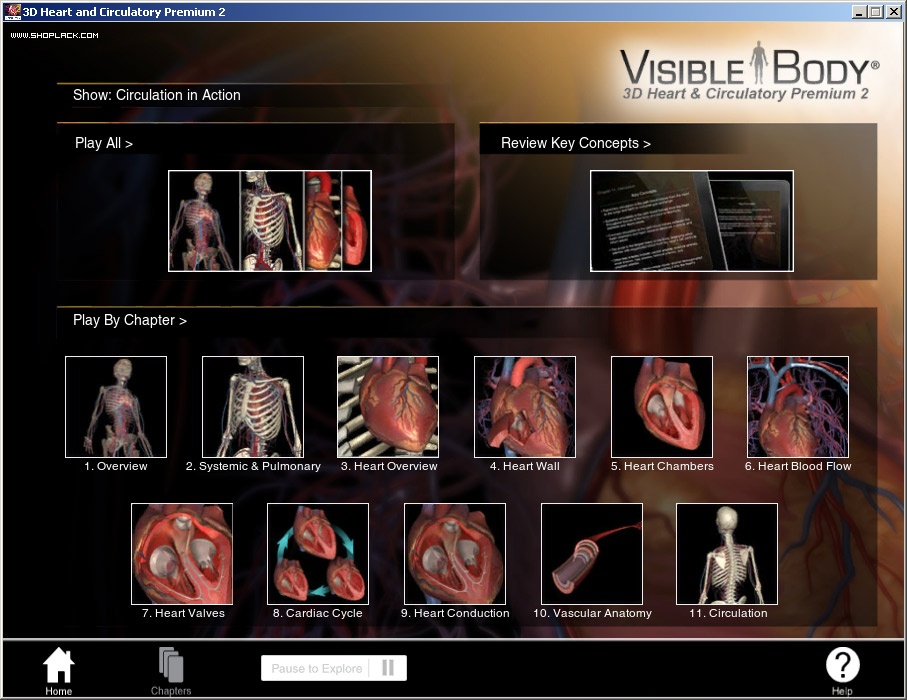907x700 pixels.
Task: Play chapter 6 Heart Blood Flow thumbnail
Action: coord(798,407)
